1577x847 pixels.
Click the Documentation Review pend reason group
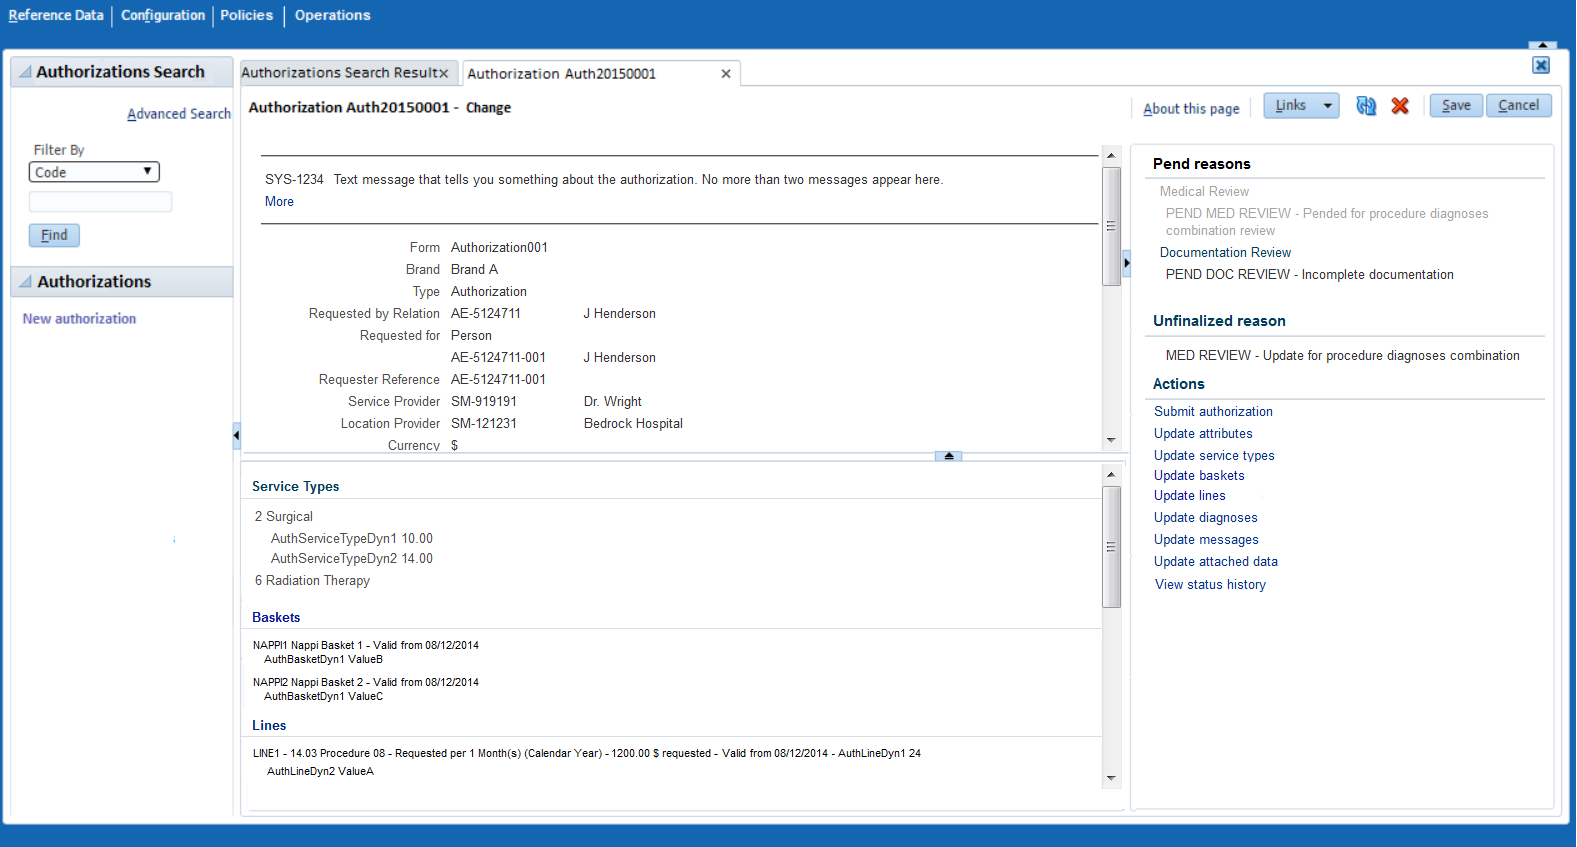tap(1225, 253)
